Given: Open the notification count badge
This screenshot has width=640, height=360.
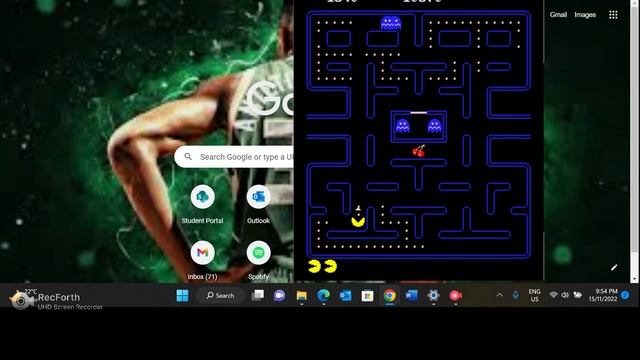Looking at the screenshot, I should (625, 295).
